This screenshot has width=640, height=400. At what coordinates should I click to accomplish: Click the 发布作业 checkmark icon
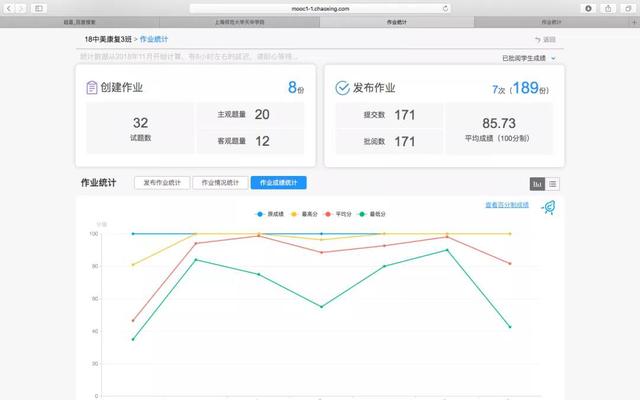(342, 87)
